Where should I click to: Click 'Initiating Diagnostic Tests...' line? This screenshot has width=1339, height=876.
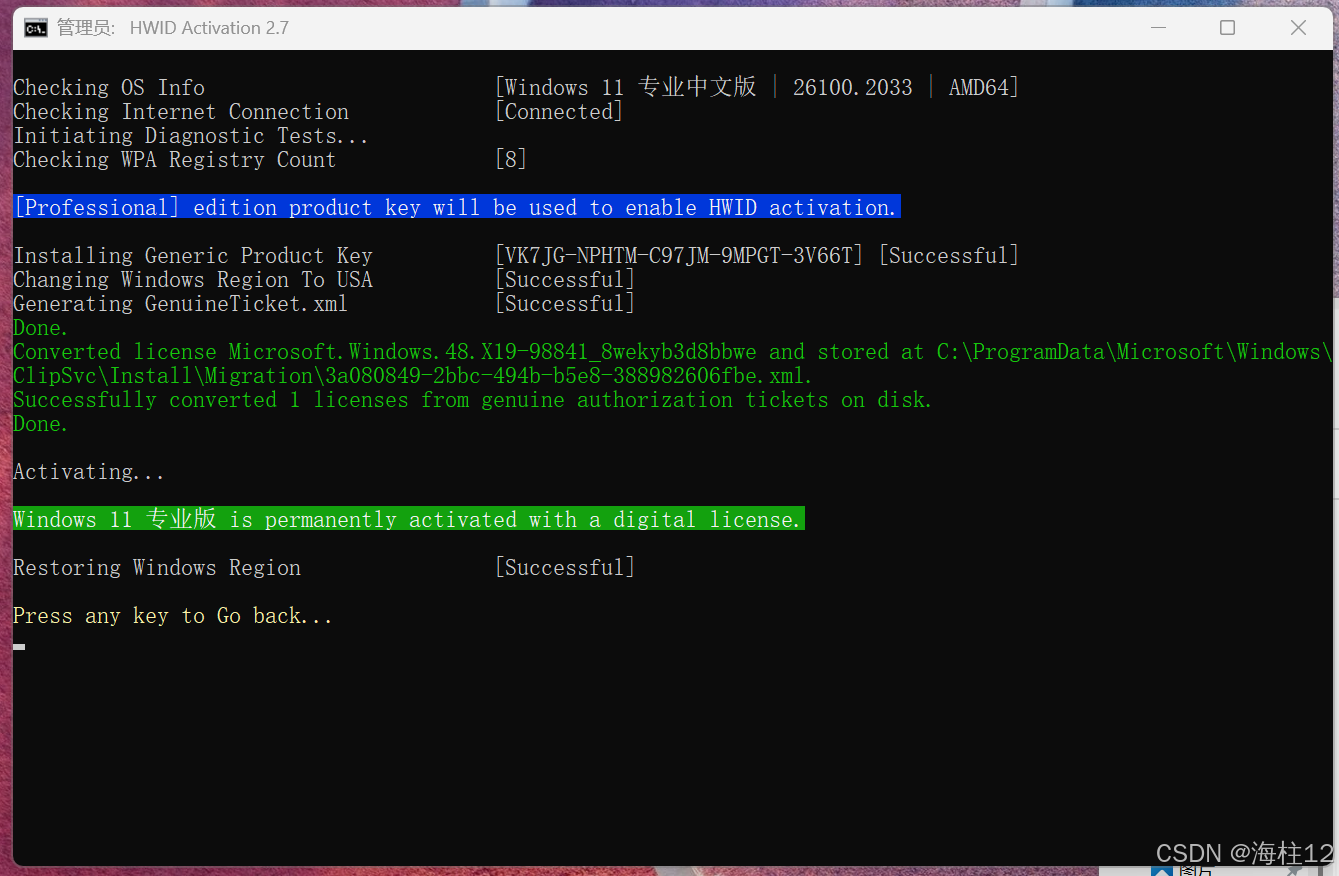click(191, 136)
